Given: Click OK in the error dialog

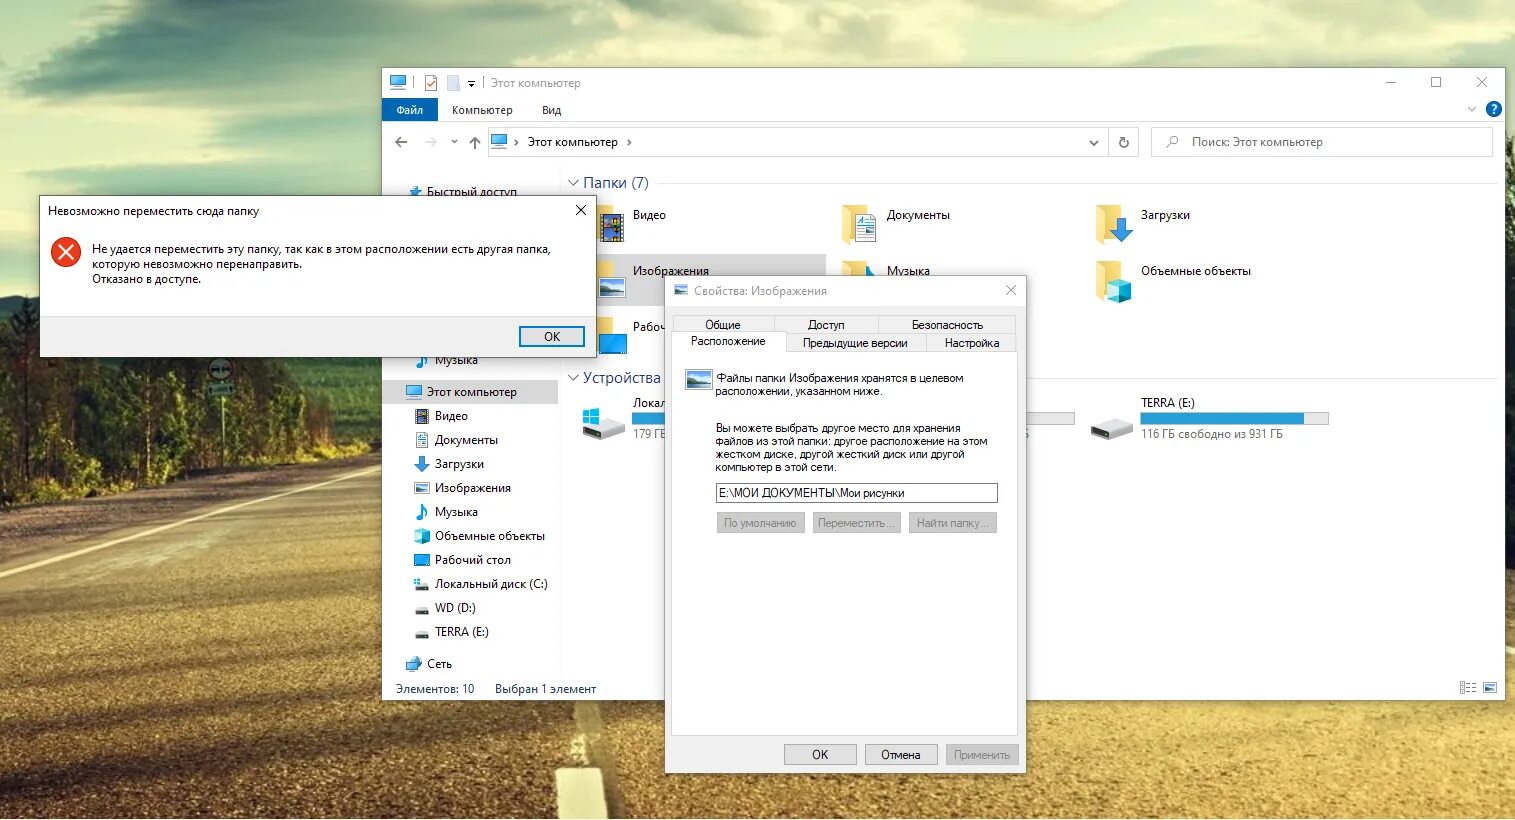Looking at the screenshot, I should [x=552, y=337].
